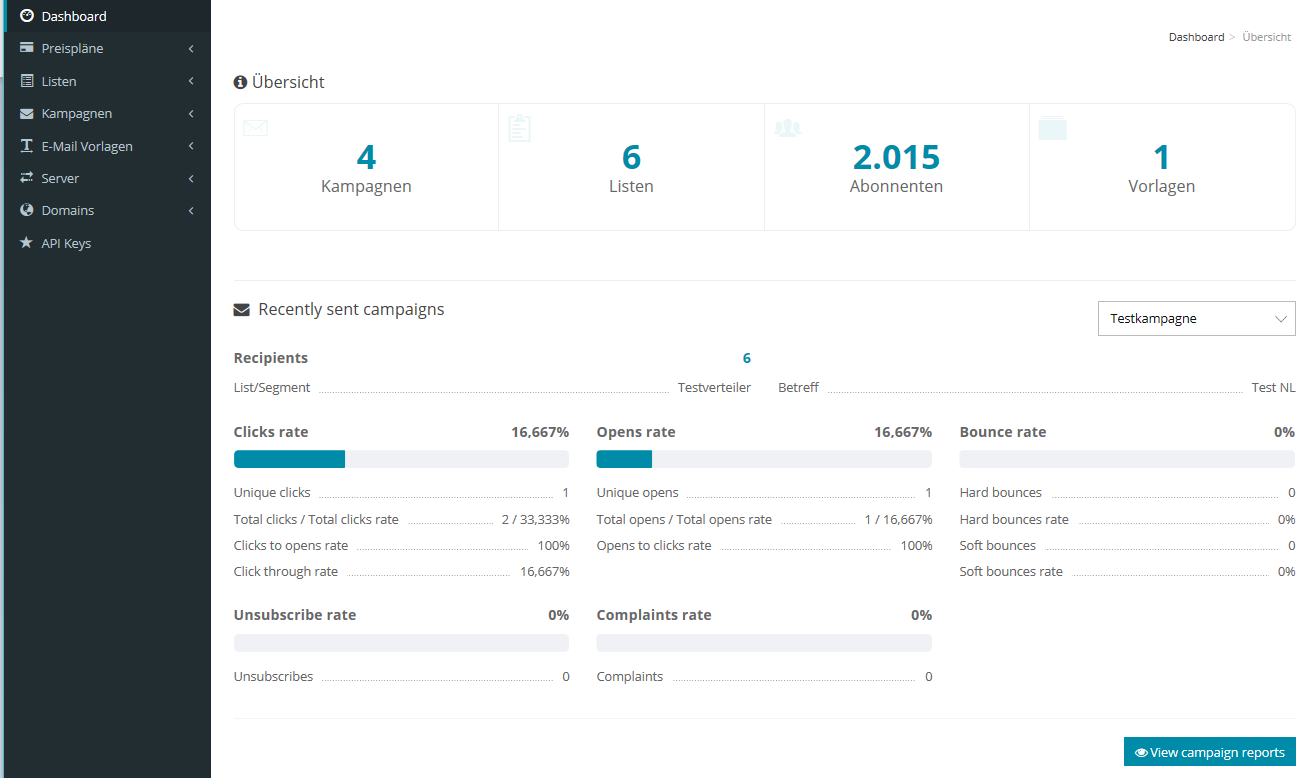Click the Dashboard gauge icon in sidebar

[27, 16]
